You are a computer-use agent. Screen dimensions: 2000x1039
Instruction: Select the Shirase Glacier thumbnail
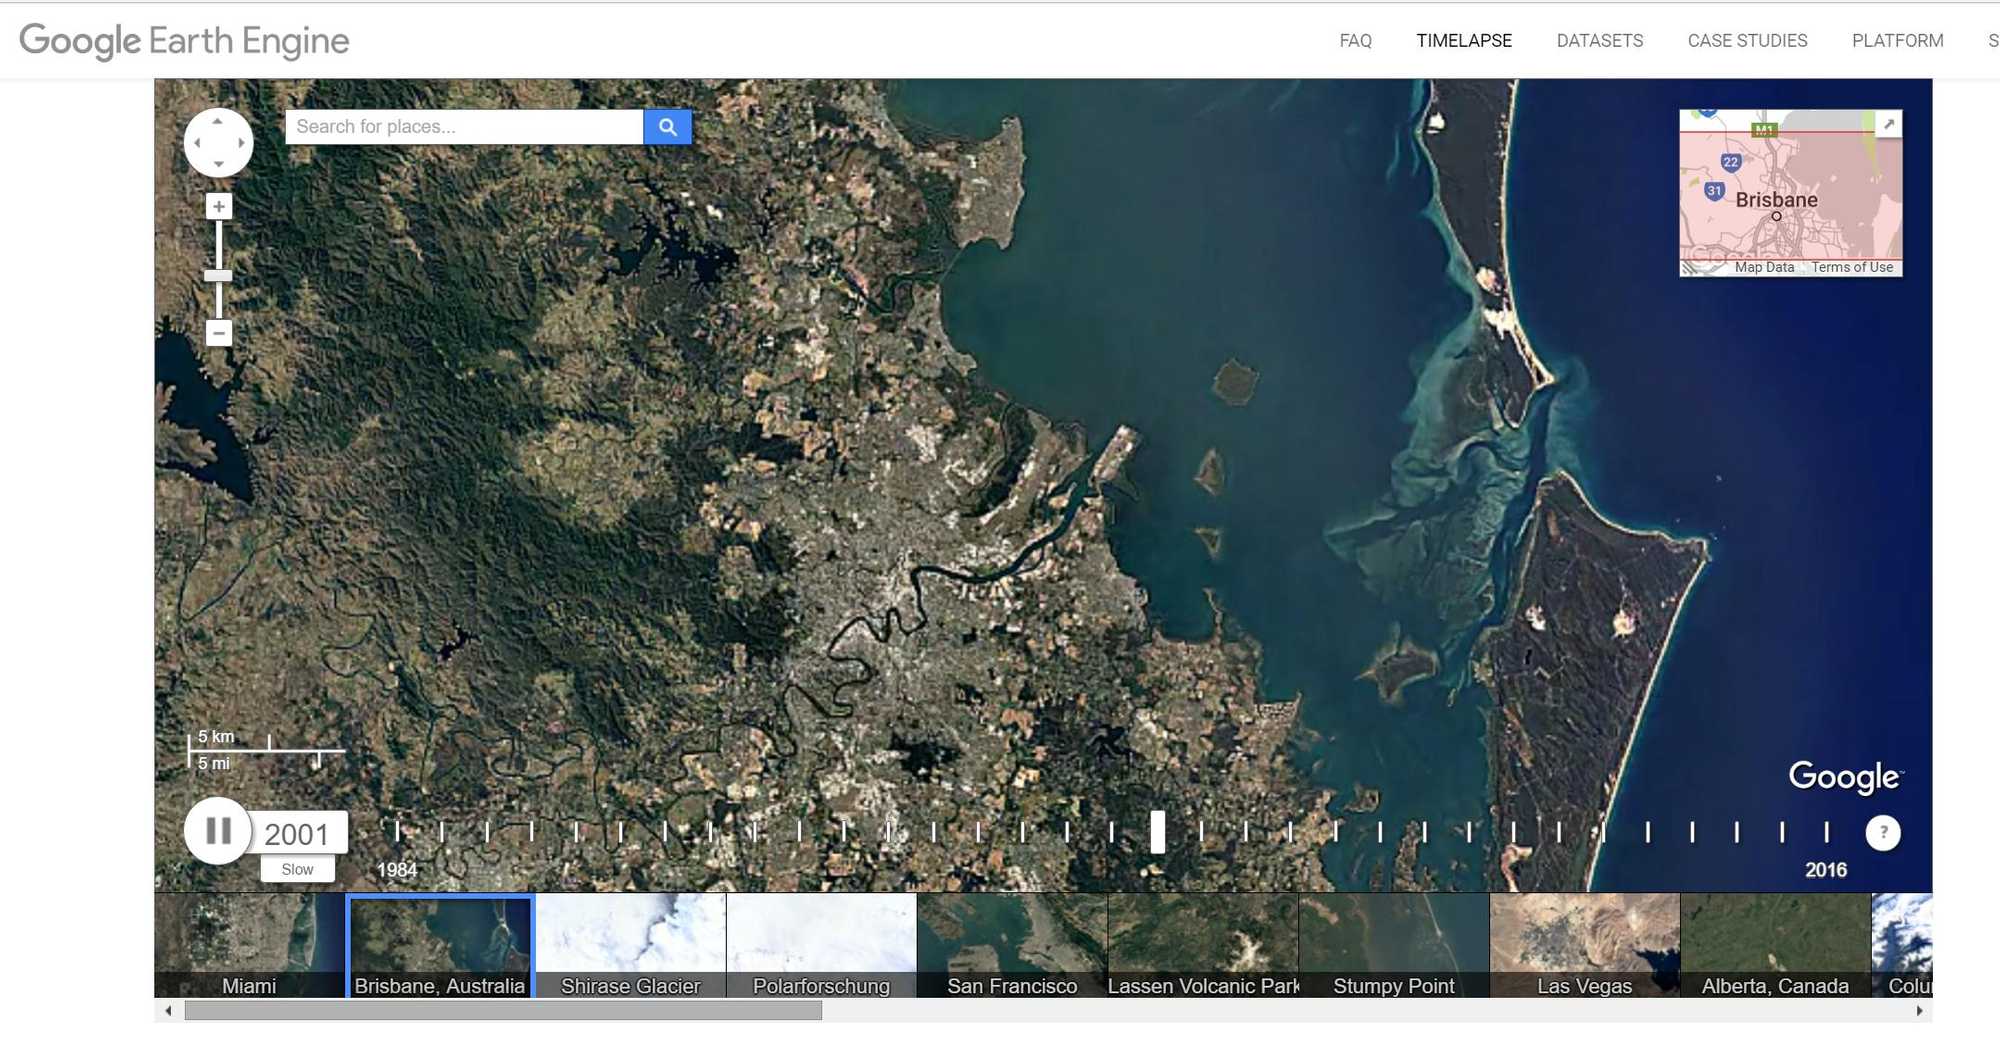pyautogui.click(x=631, y=945)
